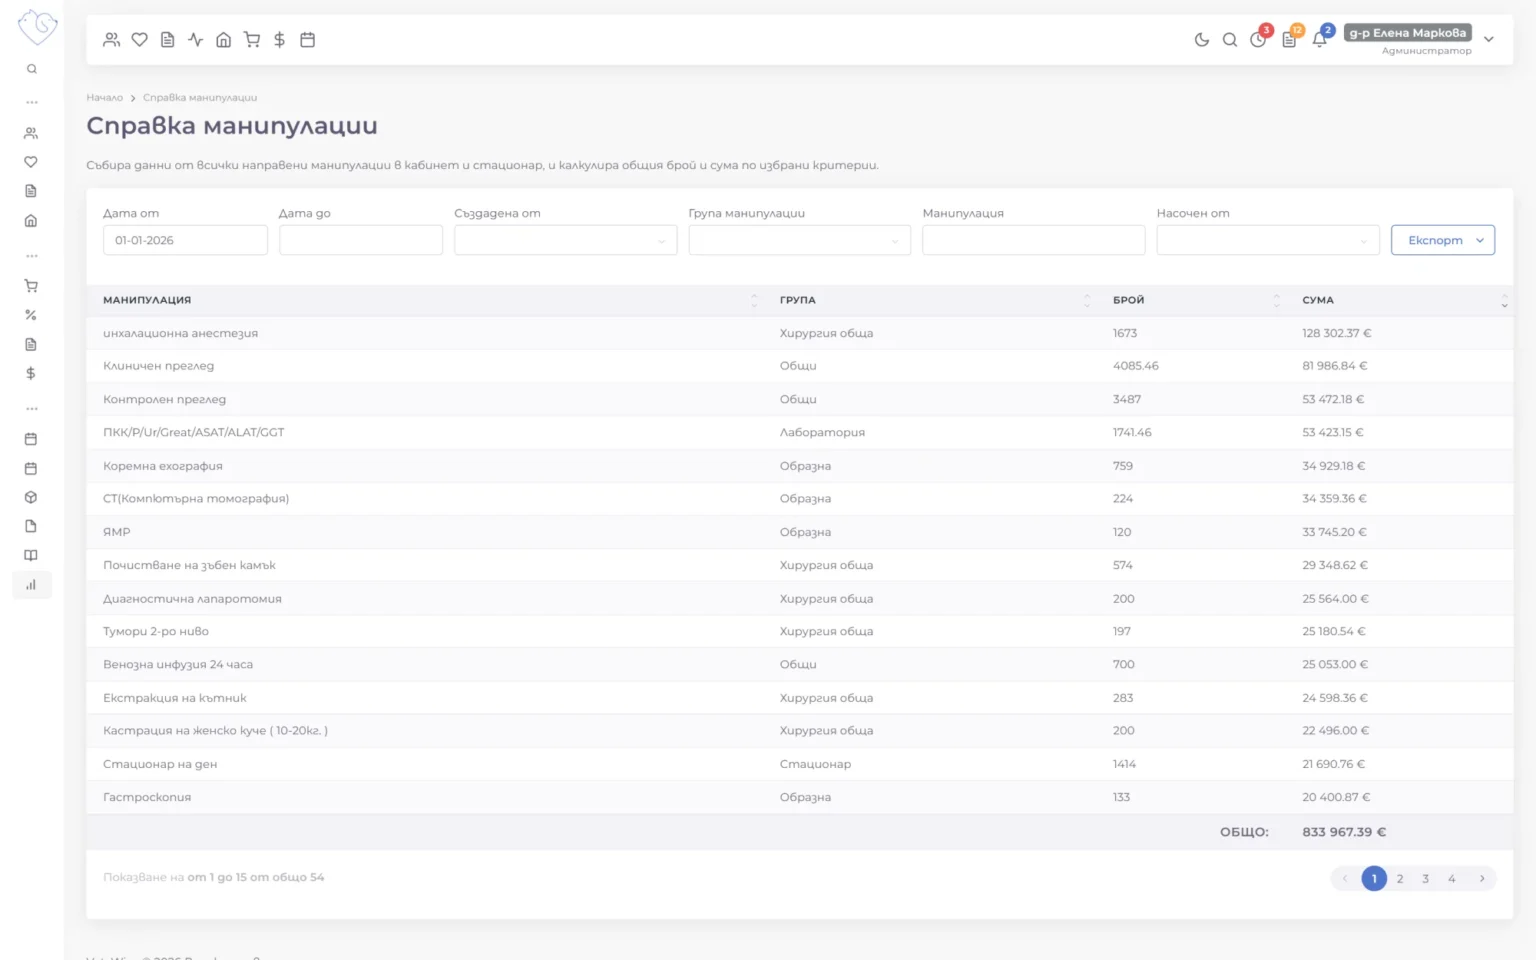Click the shopping cart icon in top toolbar
The image size is (1536, 960).
click(252, 40)
